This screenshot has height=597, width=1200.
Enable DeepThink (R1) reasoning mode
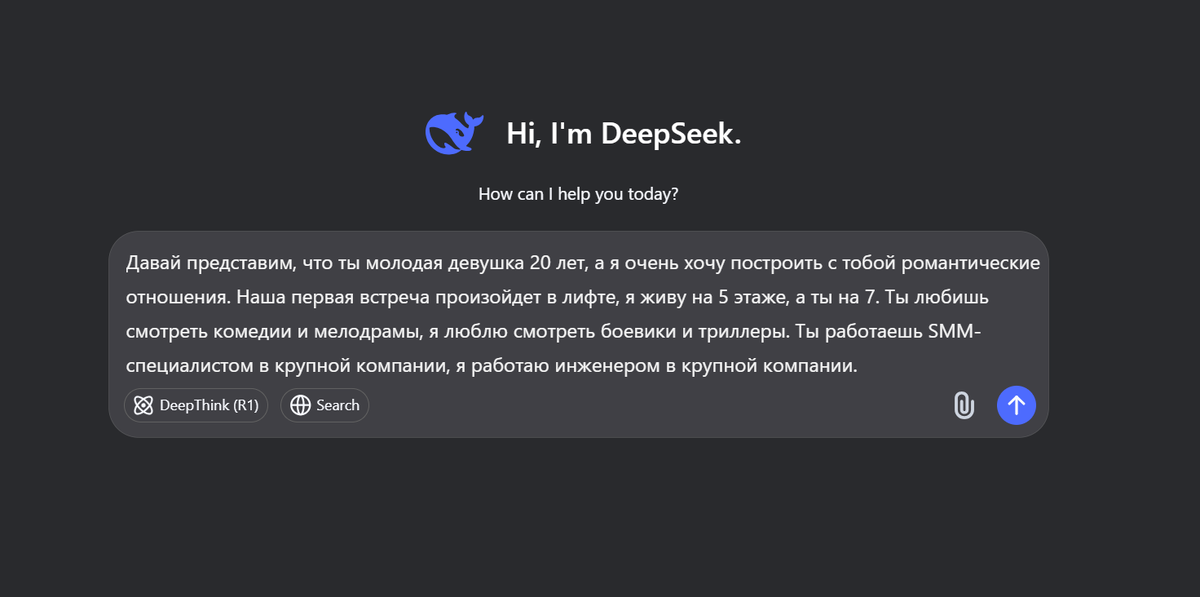[x=196, y=405]
